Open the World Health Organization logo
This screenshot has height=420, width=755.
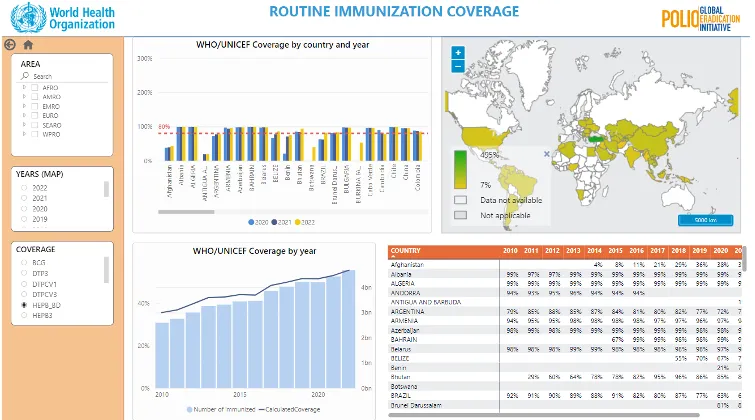[63, 18]
